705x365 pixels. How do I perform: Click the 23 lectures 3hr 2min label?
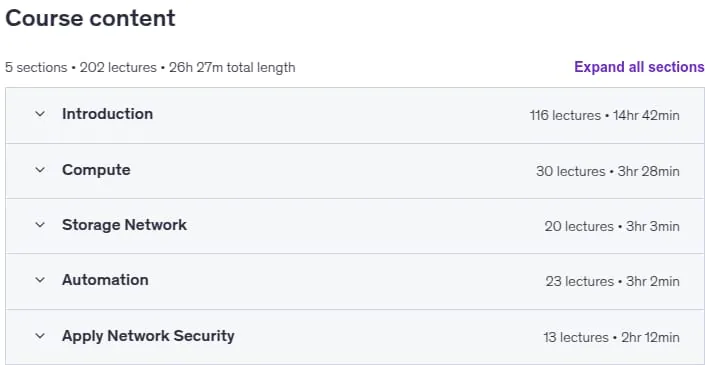point(612,281)
